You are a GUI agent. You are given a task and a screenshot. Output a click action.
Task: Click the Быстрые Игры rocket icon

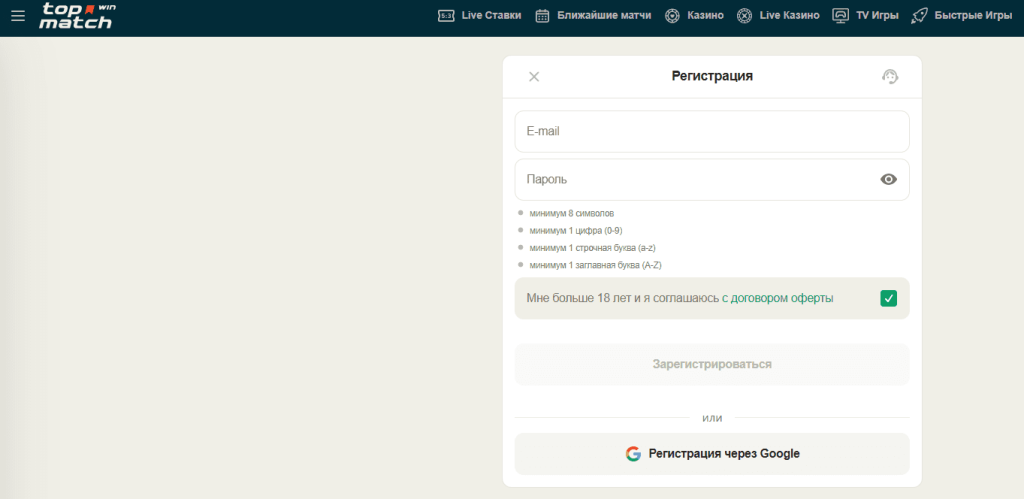pyautogui.click(x=919, y=16)
